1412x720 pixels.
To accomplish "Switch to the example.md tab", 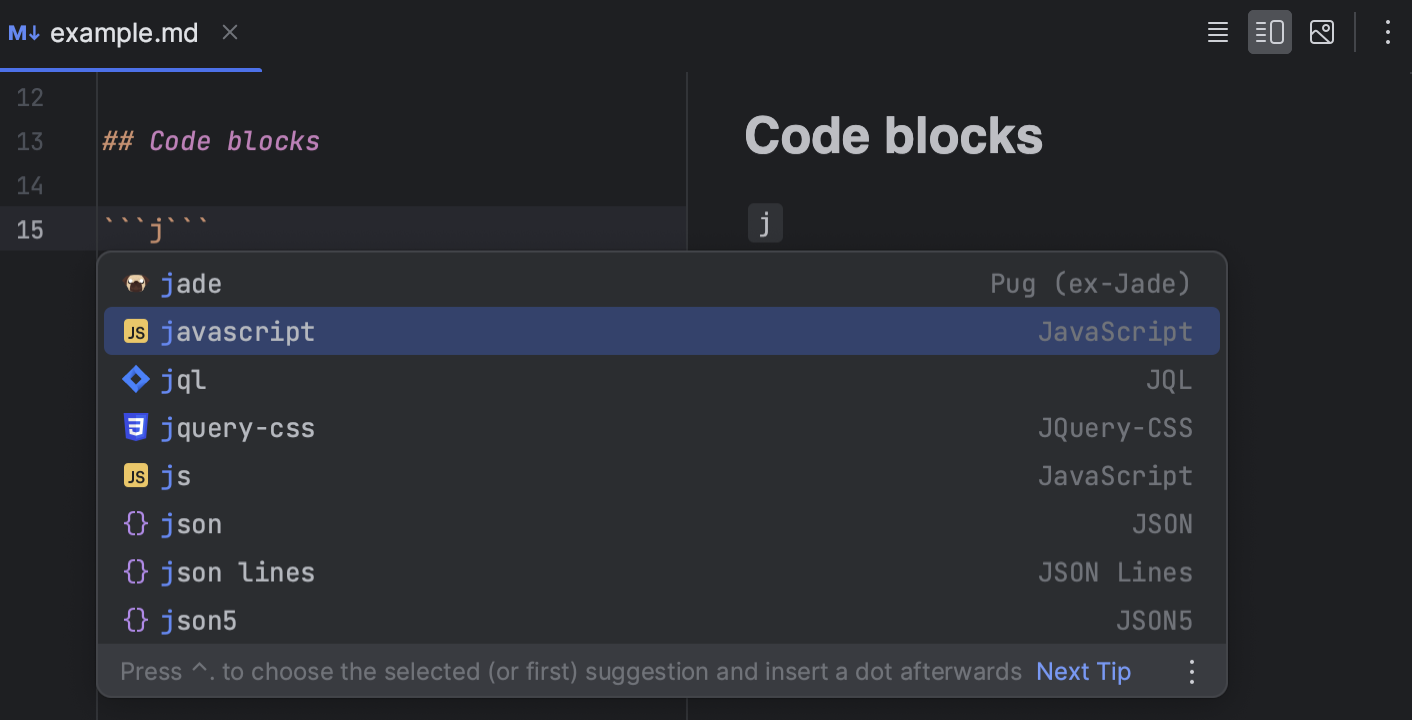I will click(124, 32).
